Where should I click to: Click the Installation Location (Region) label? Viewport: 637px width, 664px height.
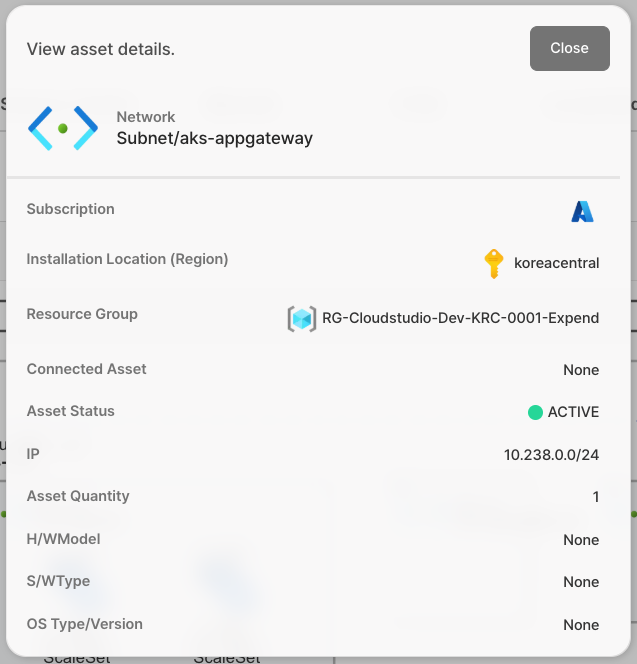[127, 259]
